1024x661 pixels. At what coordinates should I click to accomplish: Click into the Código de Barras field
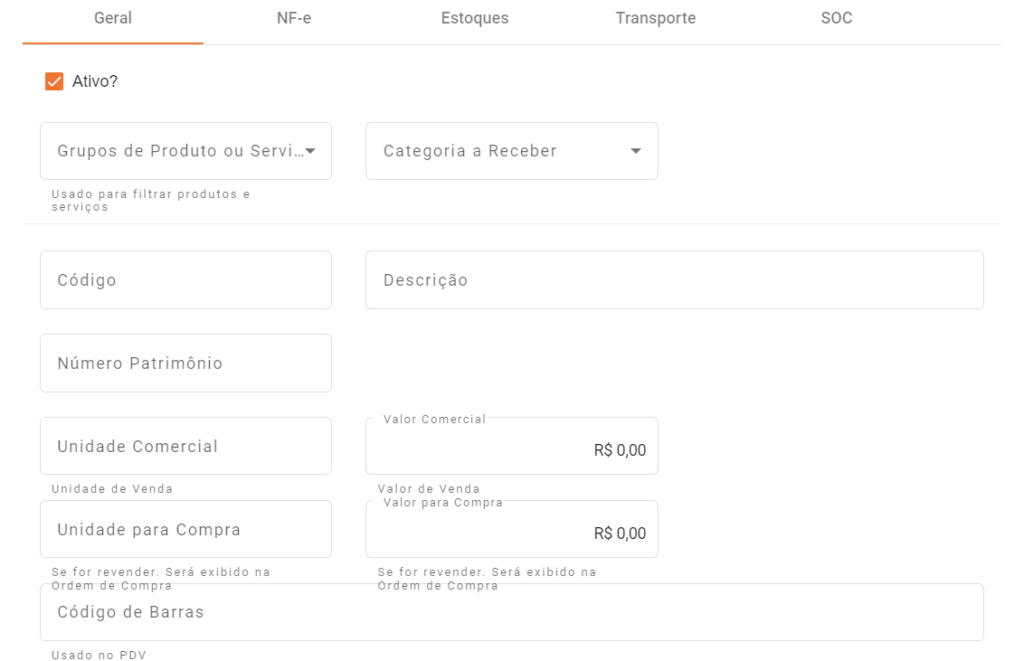[x=511, y=612]
